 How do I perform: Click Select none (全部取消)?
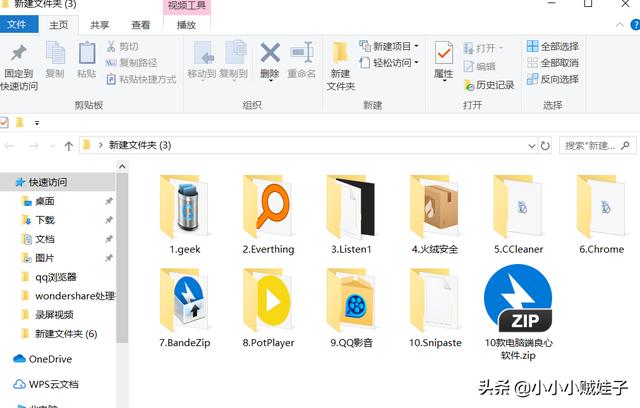[553, 63]
